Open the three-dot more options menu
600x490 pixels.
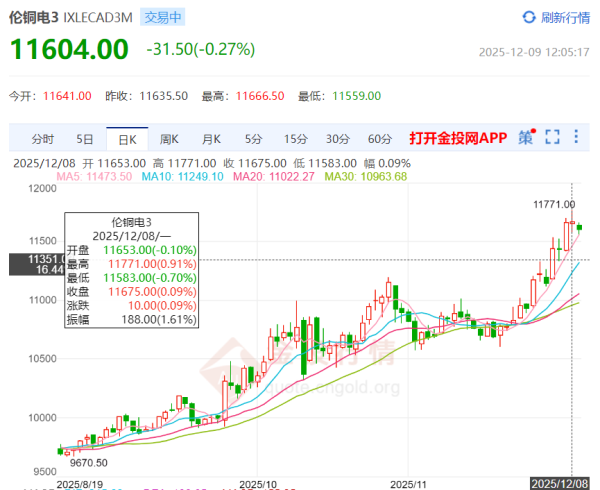tap(576, 137)
